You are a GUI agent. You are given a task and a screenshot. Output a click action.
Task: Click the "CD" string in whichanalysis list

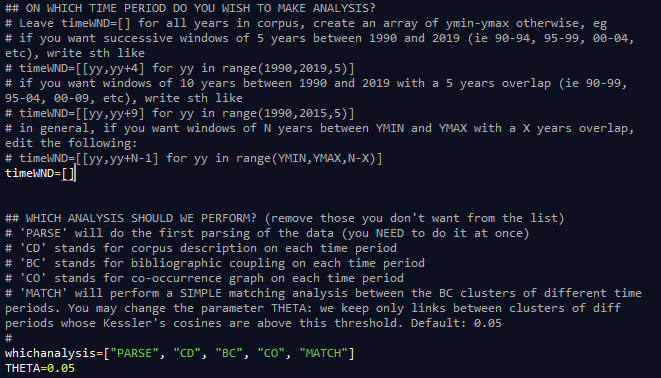(187, 353)
